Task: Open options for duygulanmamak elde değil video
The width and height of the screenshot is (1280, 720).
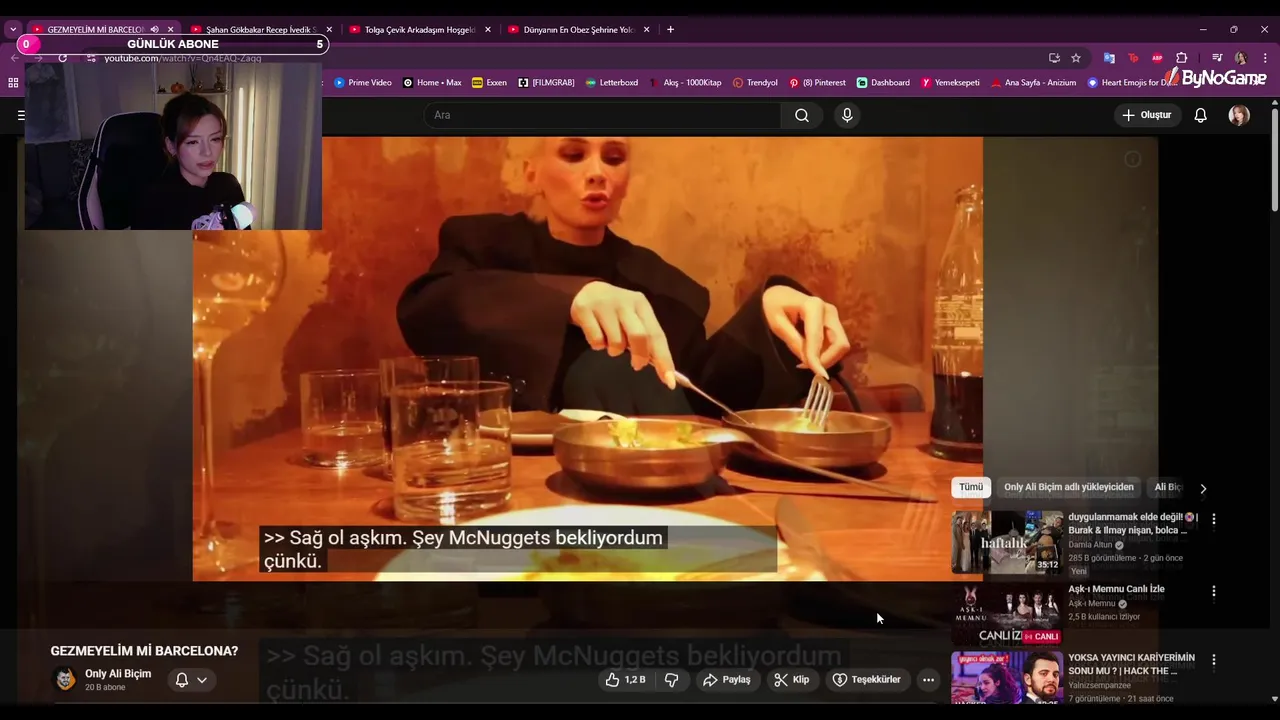Action: (x=1213, y=520)
